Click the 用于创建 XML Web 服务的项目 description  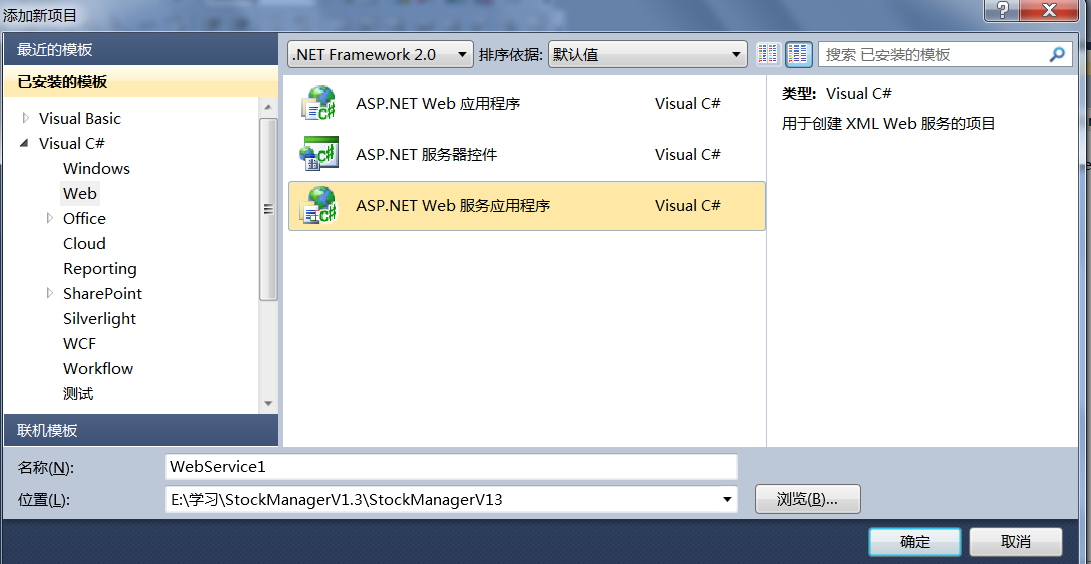(889, 124)
